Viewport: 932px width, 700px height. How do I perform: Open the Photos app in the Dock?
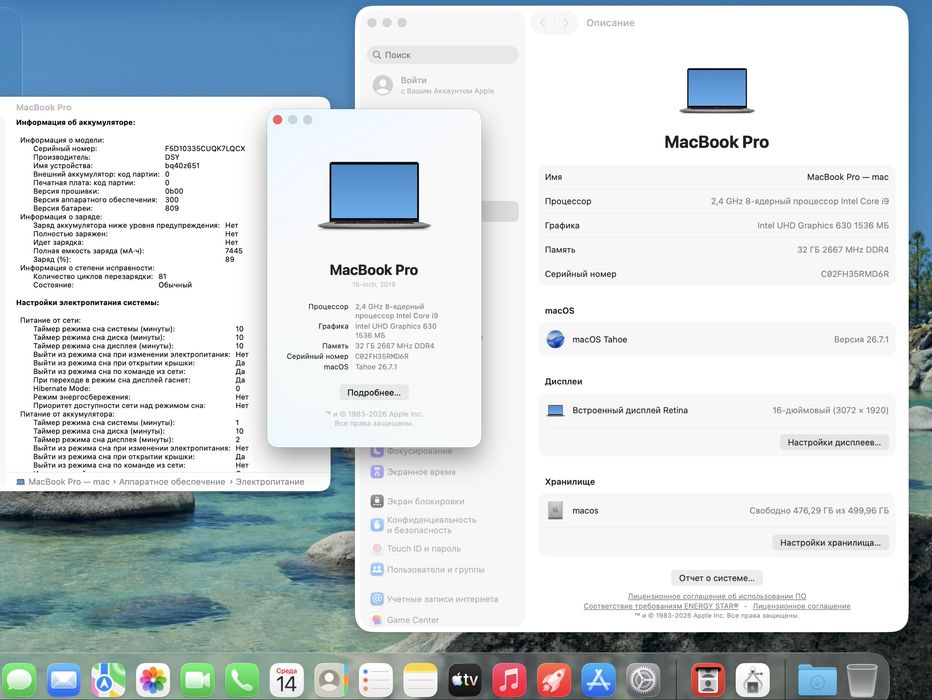pos(153,680)
